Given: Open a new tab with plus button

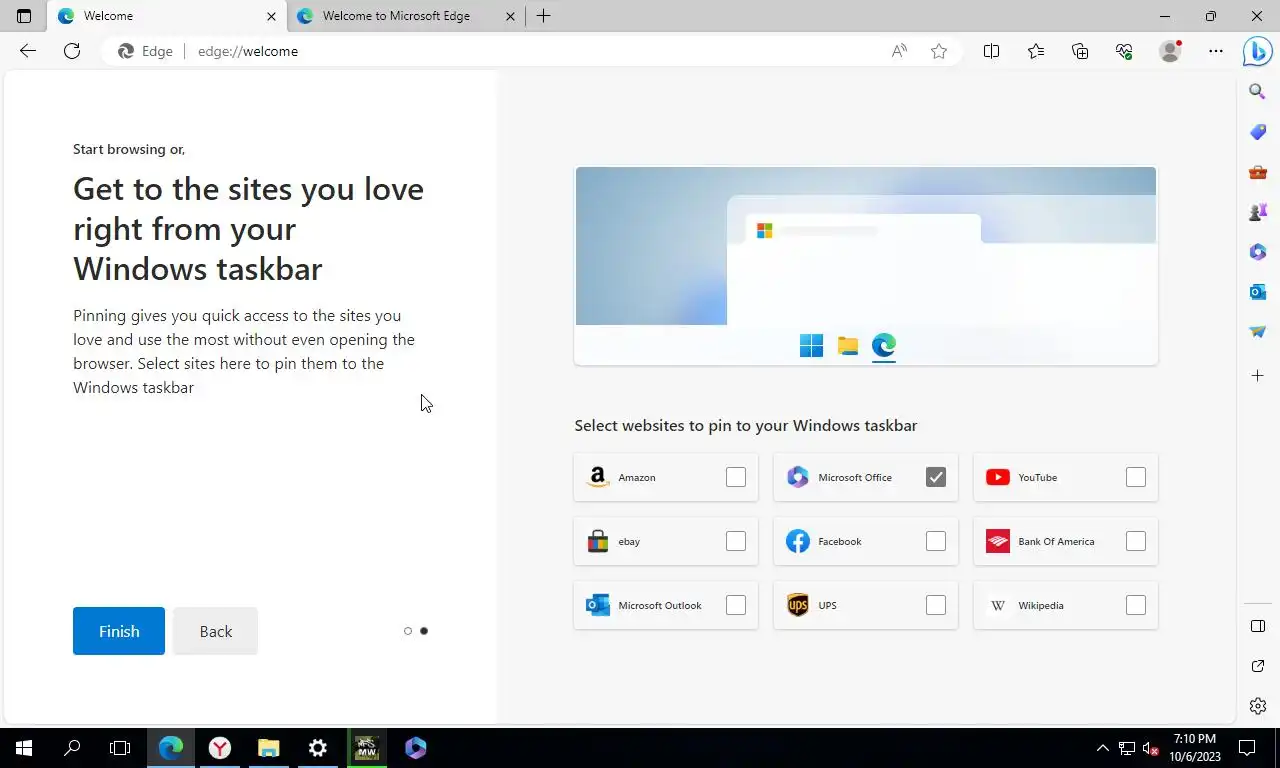Looking at the screenshot, I should pyautogui.click(x=543, y=16).
